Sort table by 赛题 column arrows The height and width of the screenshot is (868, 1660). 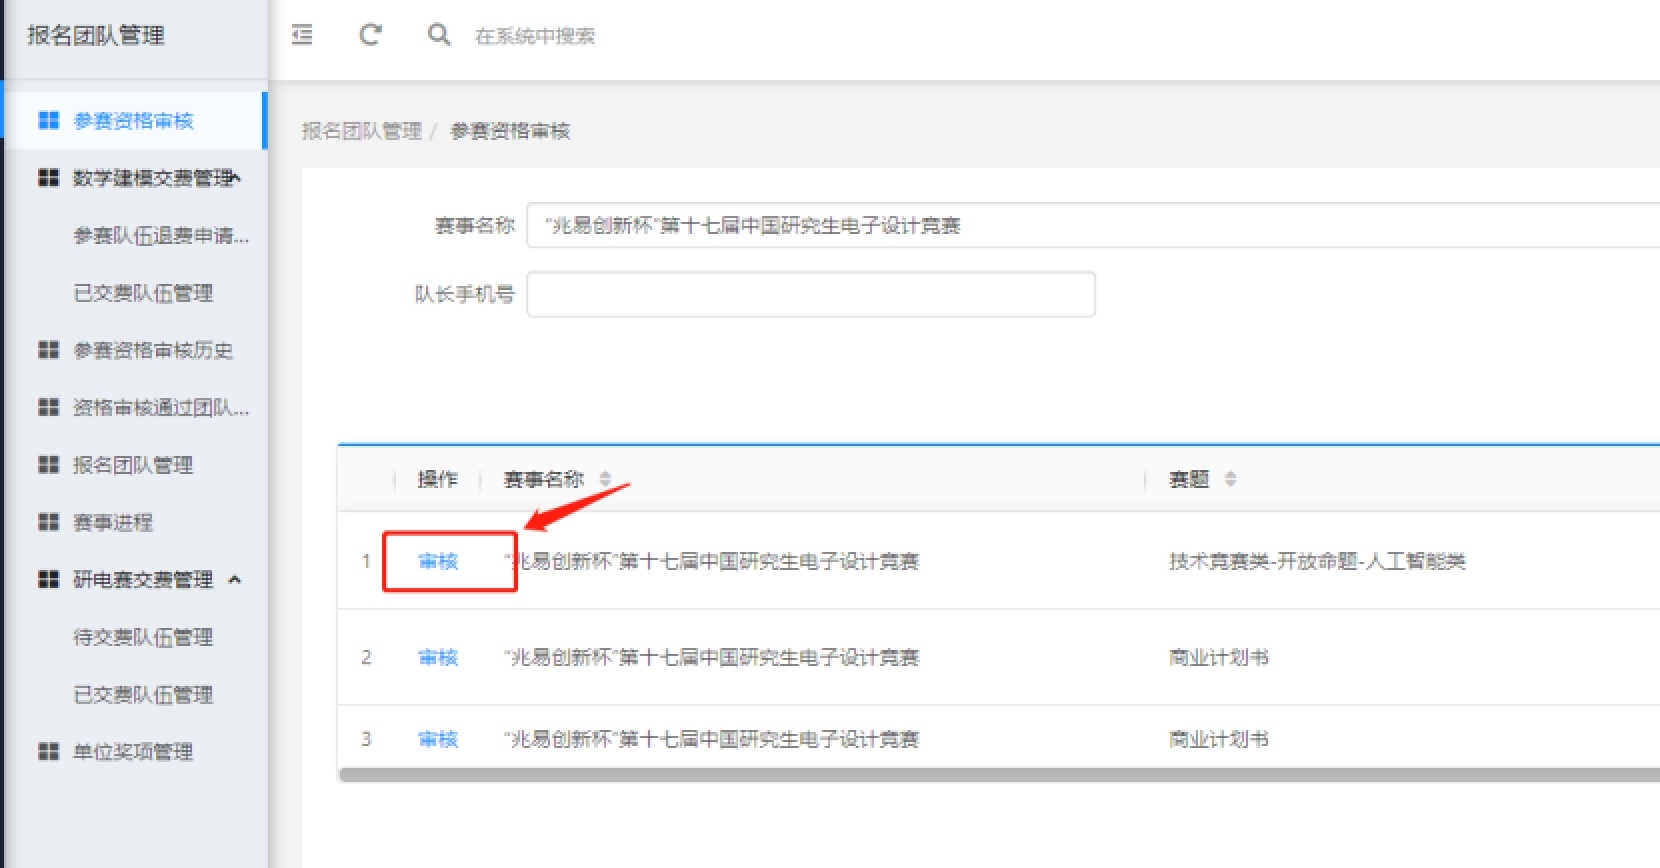point(1230,479)
